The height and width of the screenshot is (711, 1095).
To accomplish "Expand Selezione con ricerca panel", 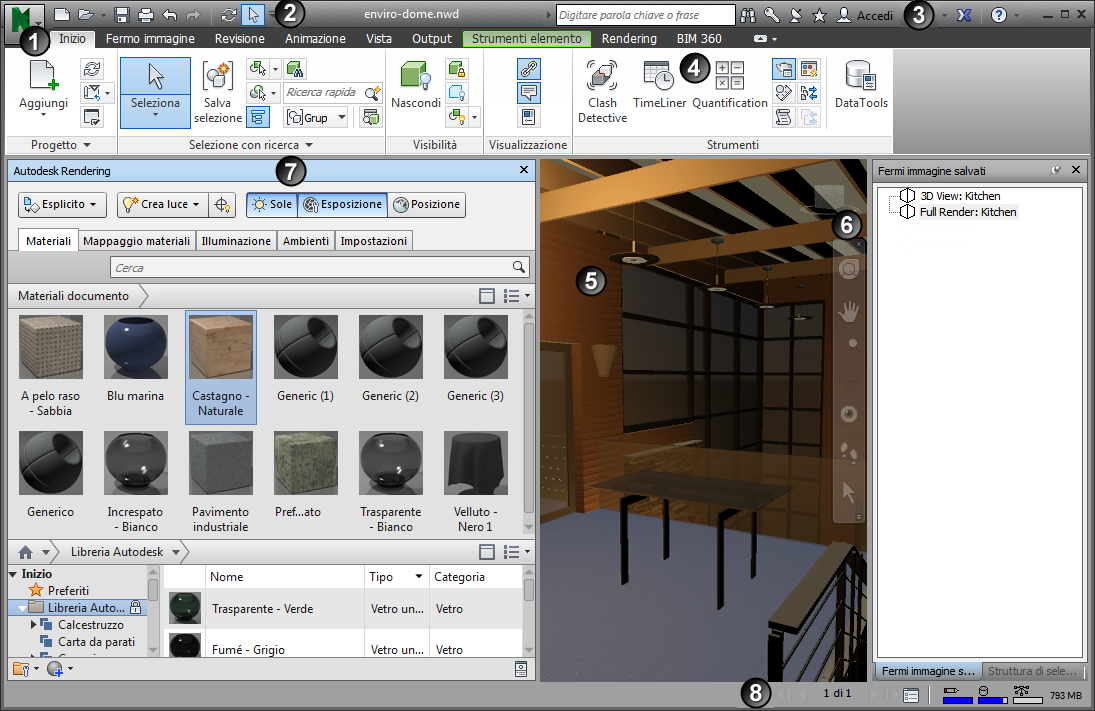I will [309, 145].
